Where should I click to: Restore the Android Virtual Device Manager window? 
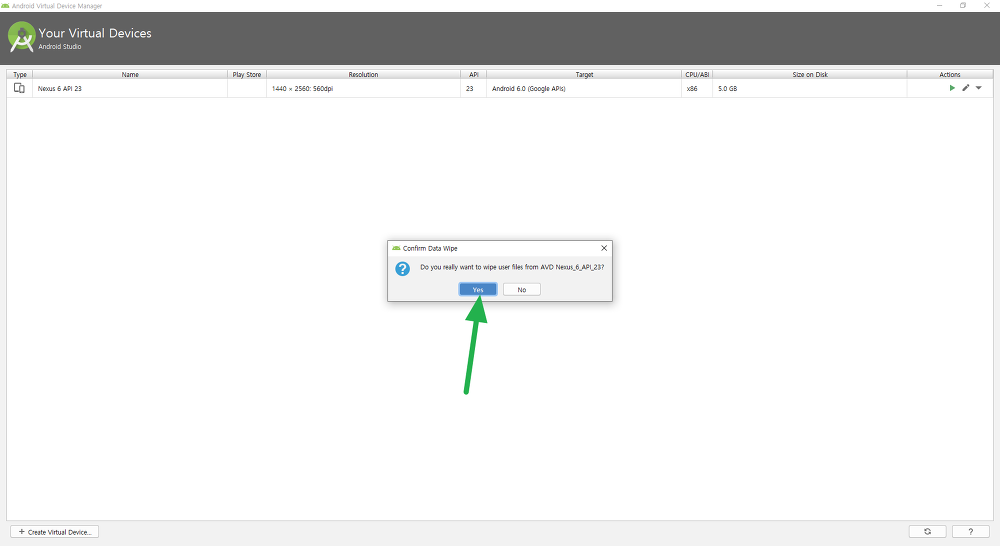[963, 5]
